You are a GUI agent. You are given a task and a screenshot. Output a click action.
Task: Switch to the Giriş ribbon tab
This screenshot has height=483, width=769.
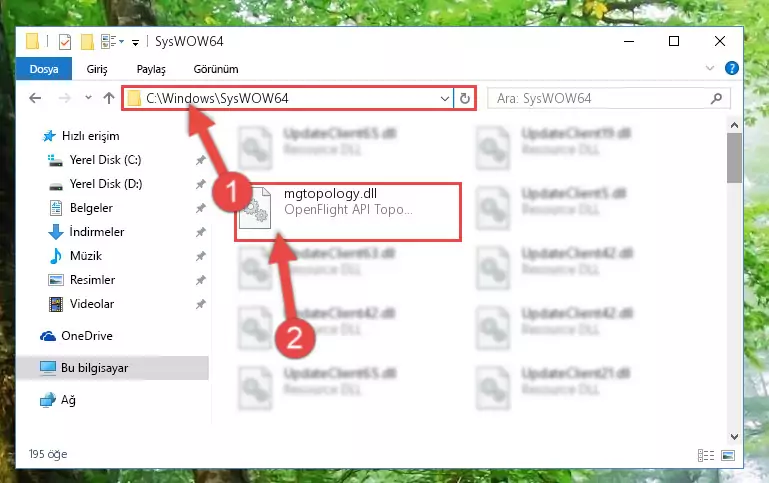[x=97, y=69]
